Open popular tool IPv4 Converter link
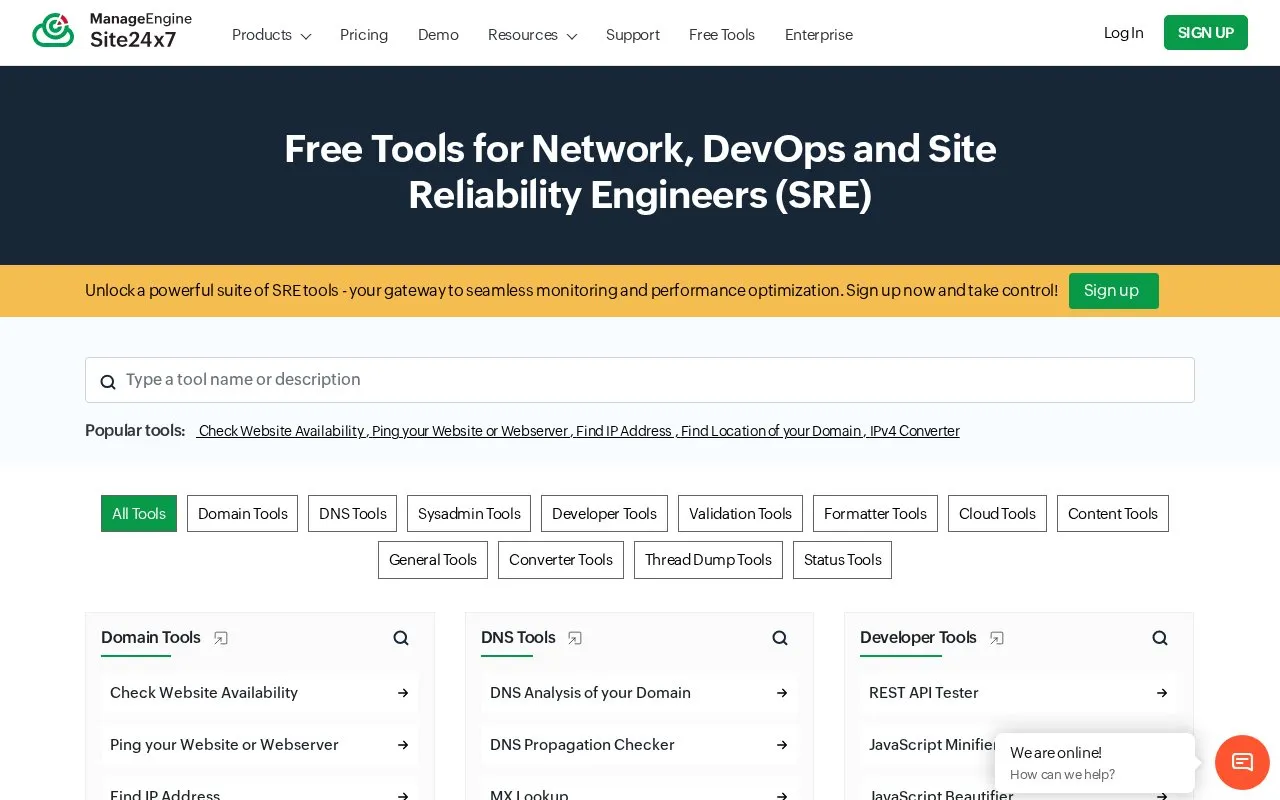1280x800 pixels. 915,431
